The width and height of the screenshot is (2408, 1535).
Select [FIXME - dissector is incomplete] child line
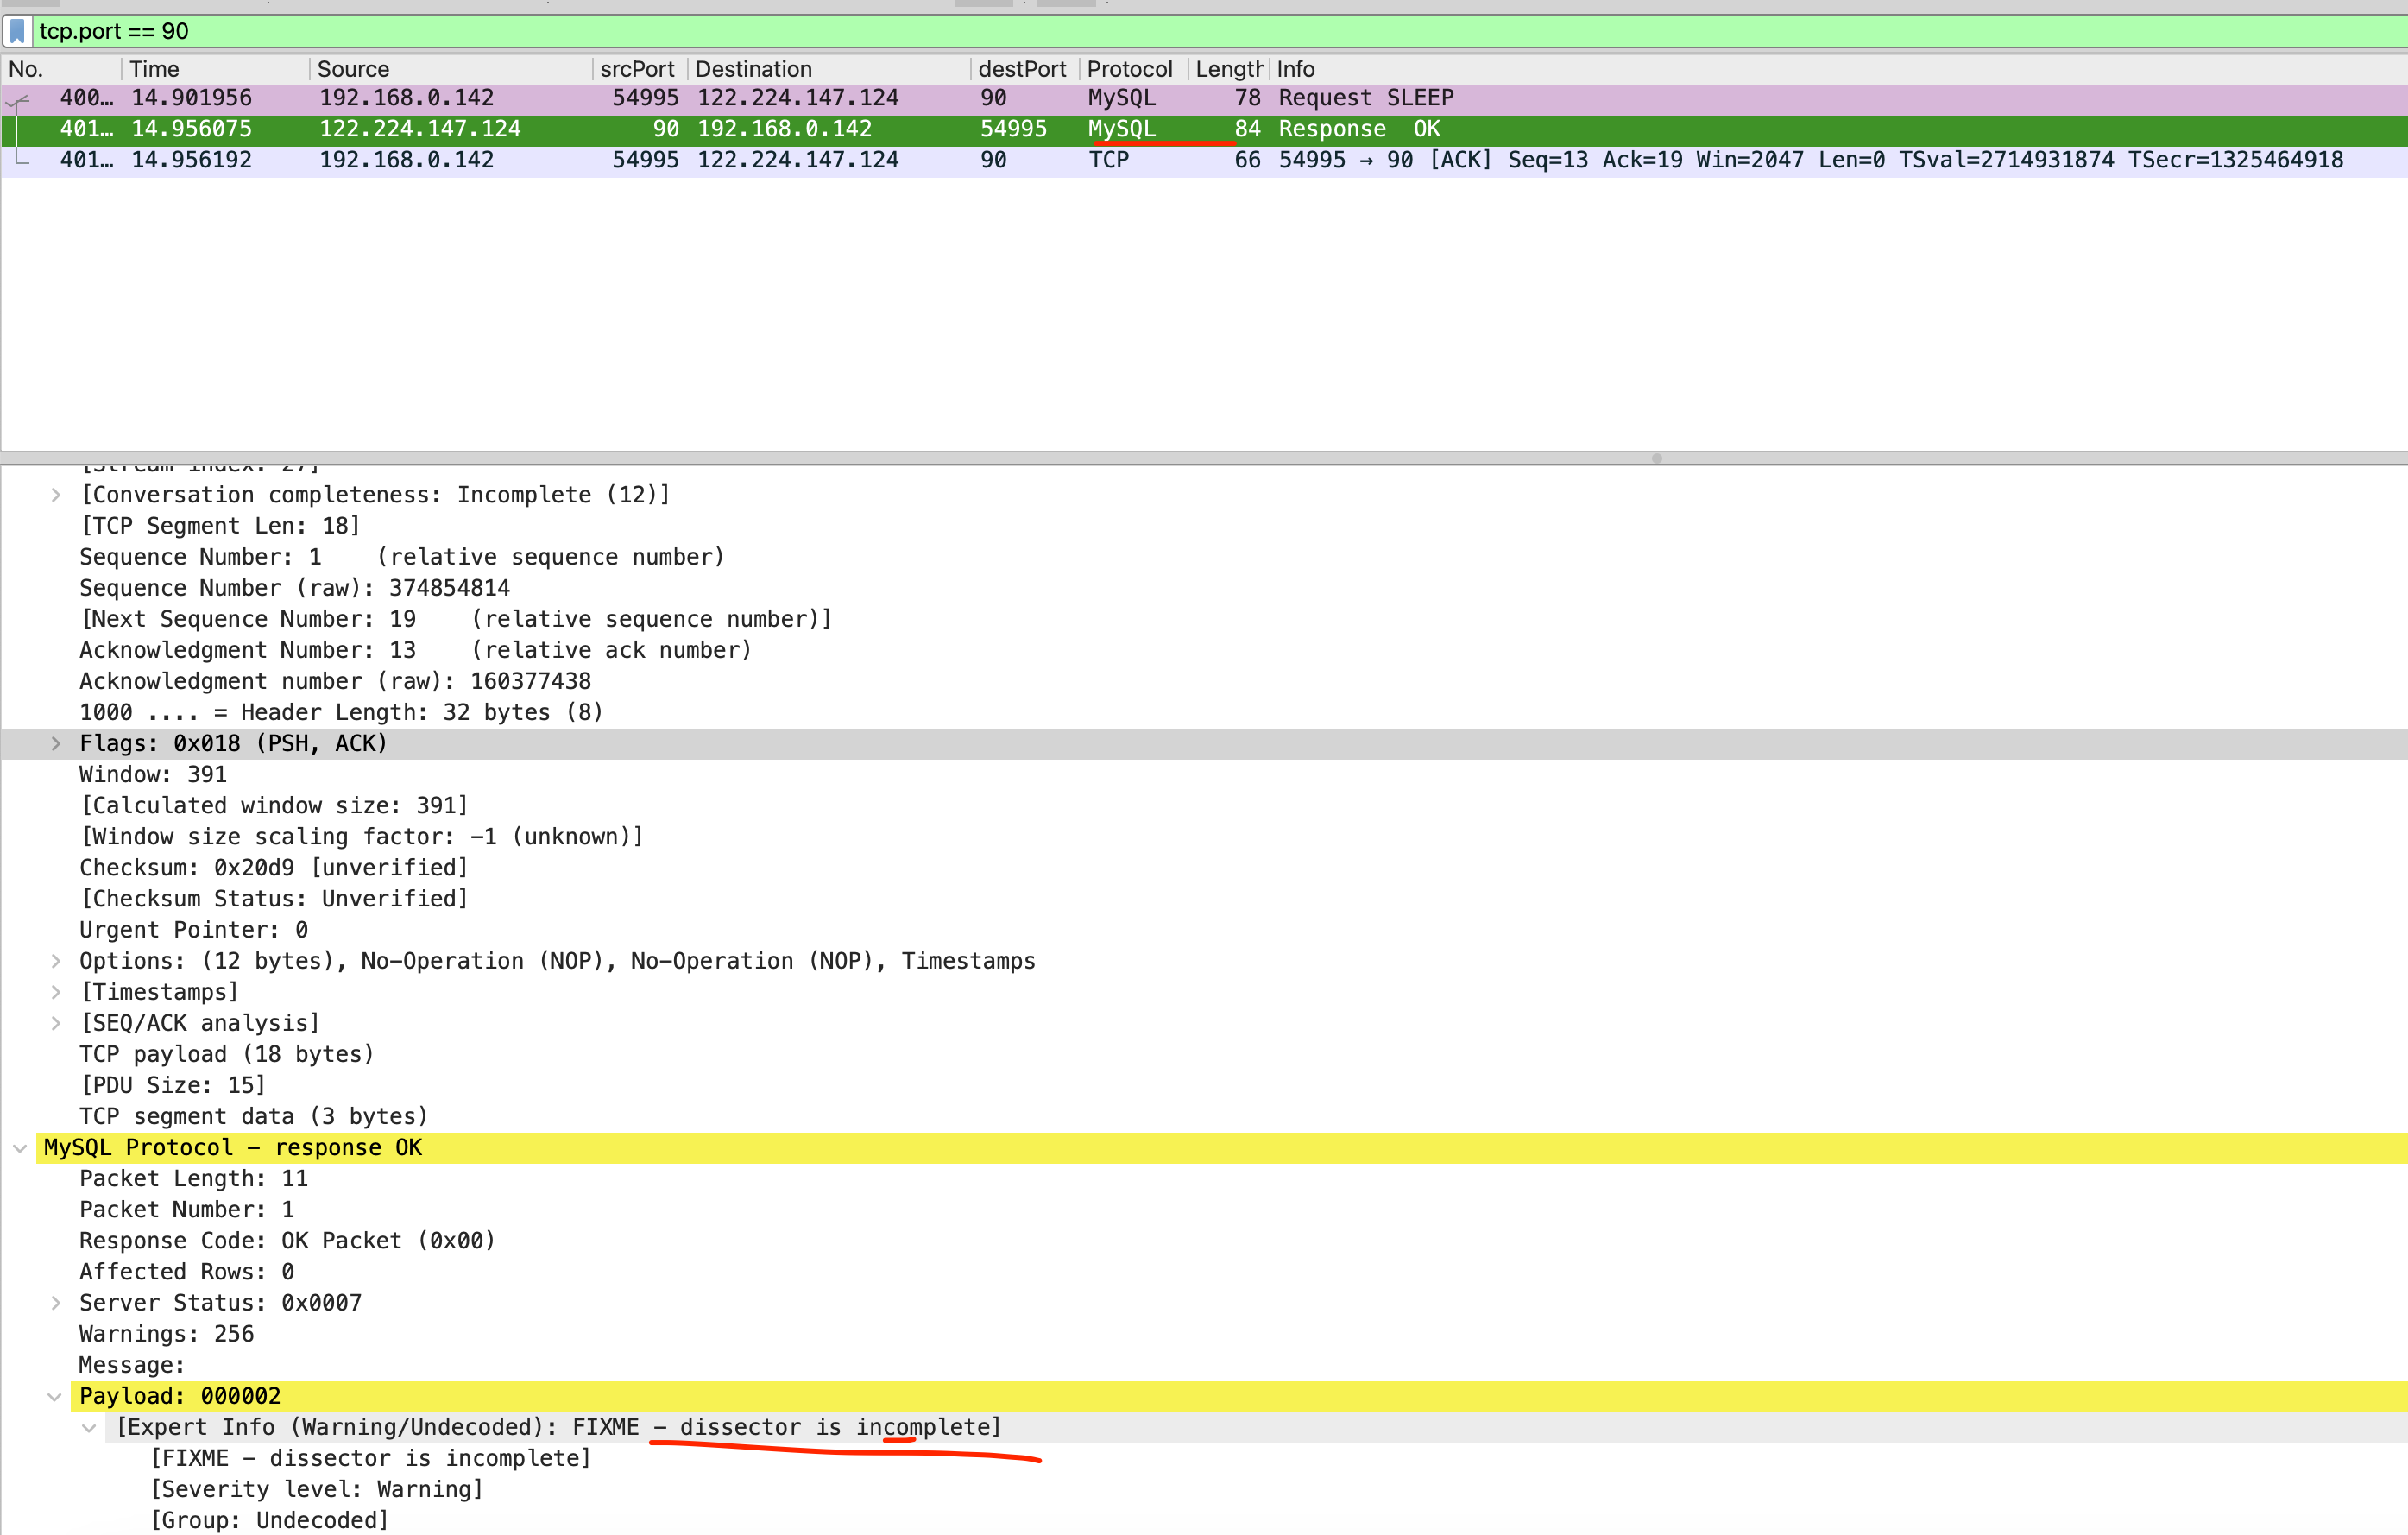point(371,1459)
